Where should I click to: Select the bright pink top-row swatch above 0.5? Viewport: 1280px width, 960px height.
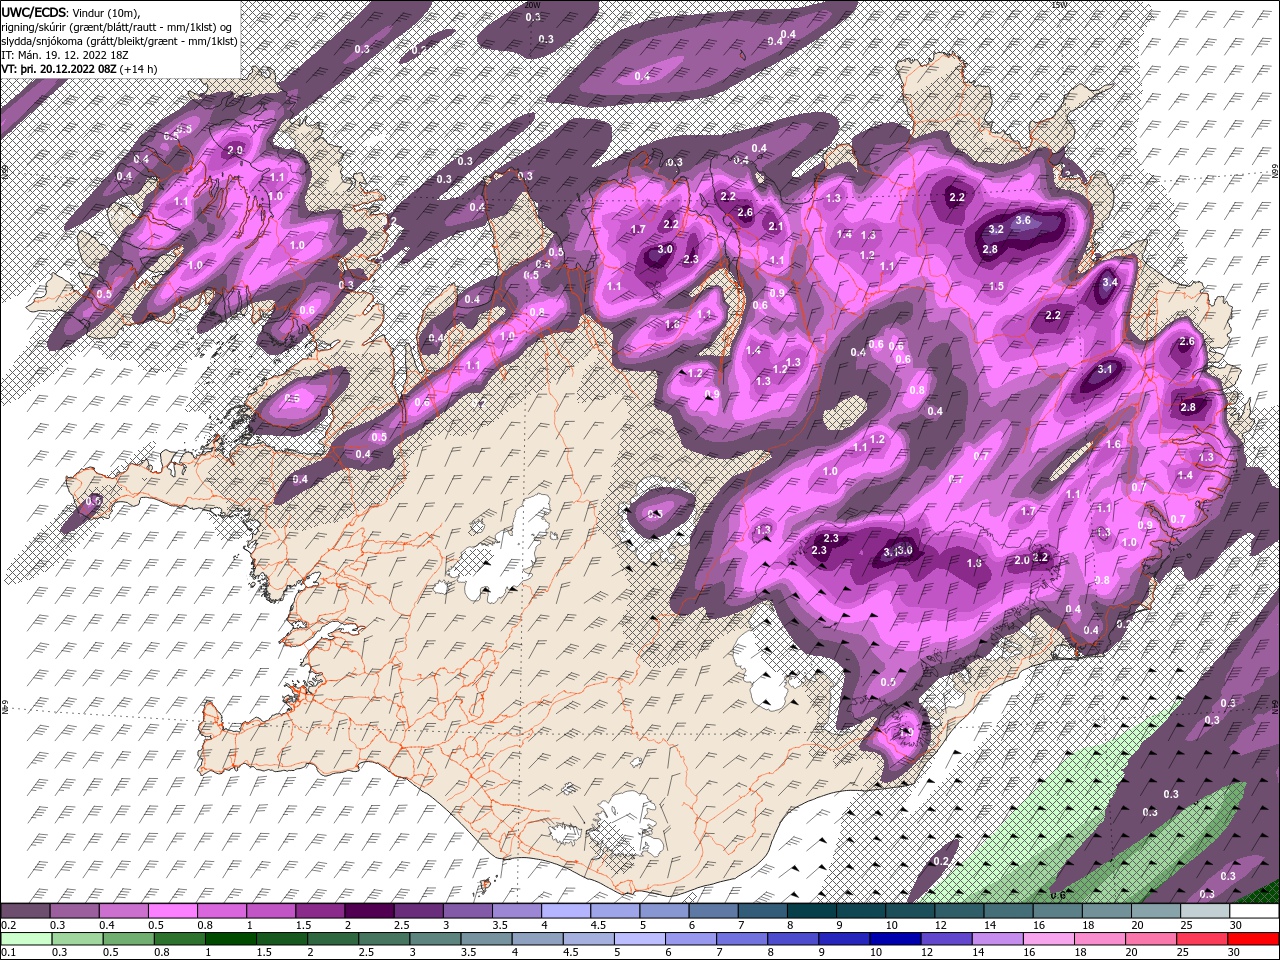click(x=172, y=911)
